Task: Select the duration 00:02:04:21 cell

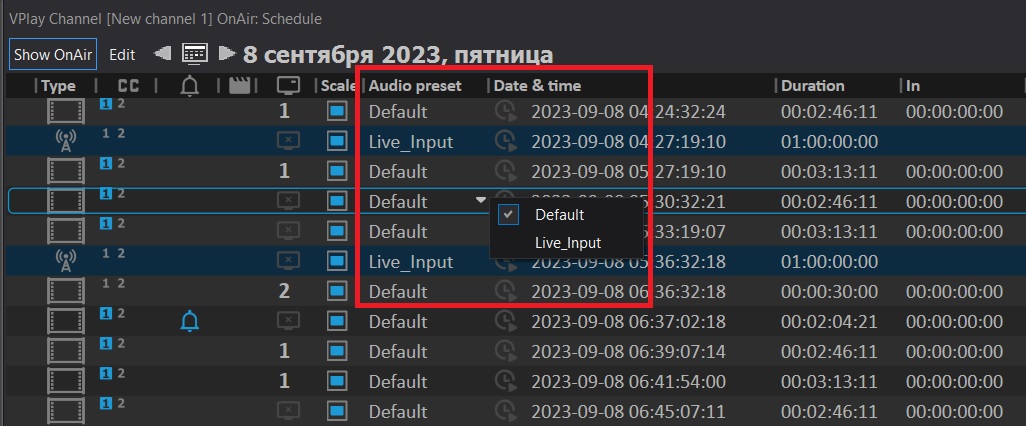Action: [x=828, y=321]
